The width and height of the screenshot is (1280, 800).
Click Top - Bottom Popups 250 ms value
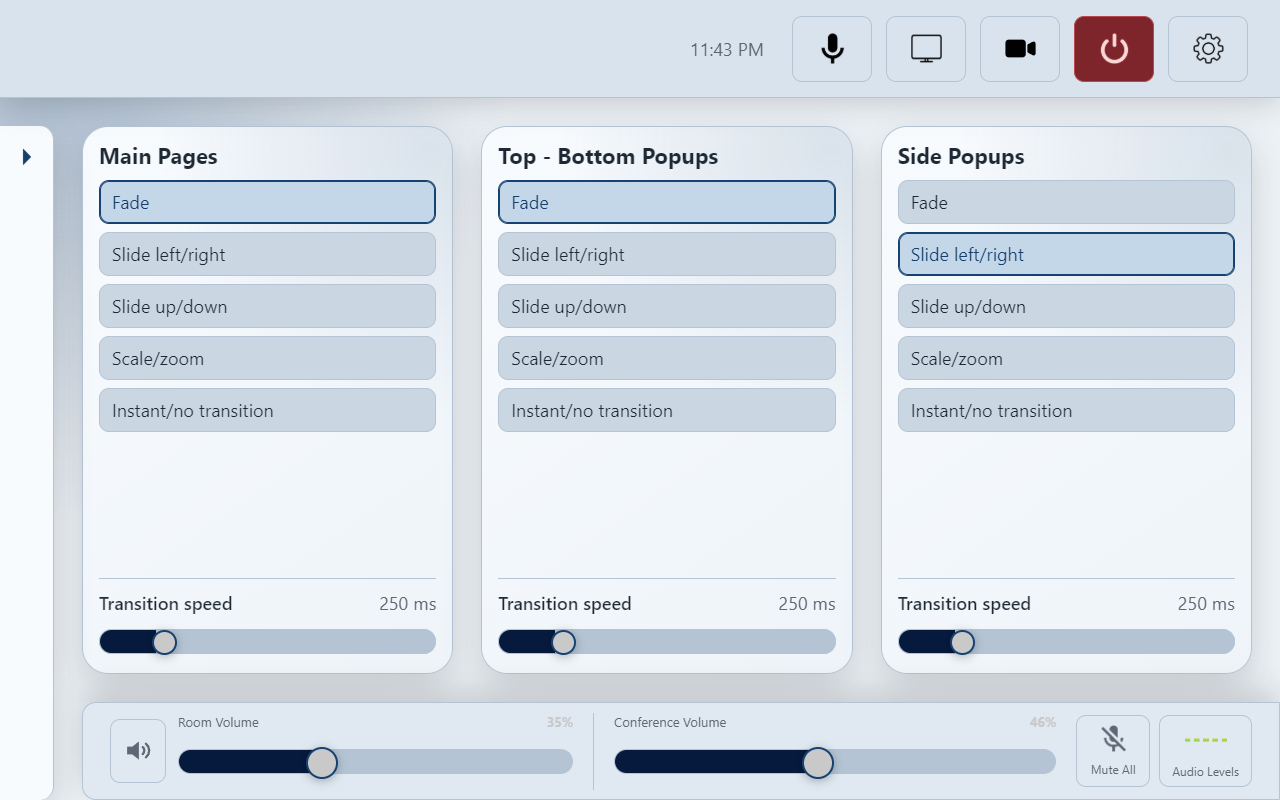(x=807, y=604)
